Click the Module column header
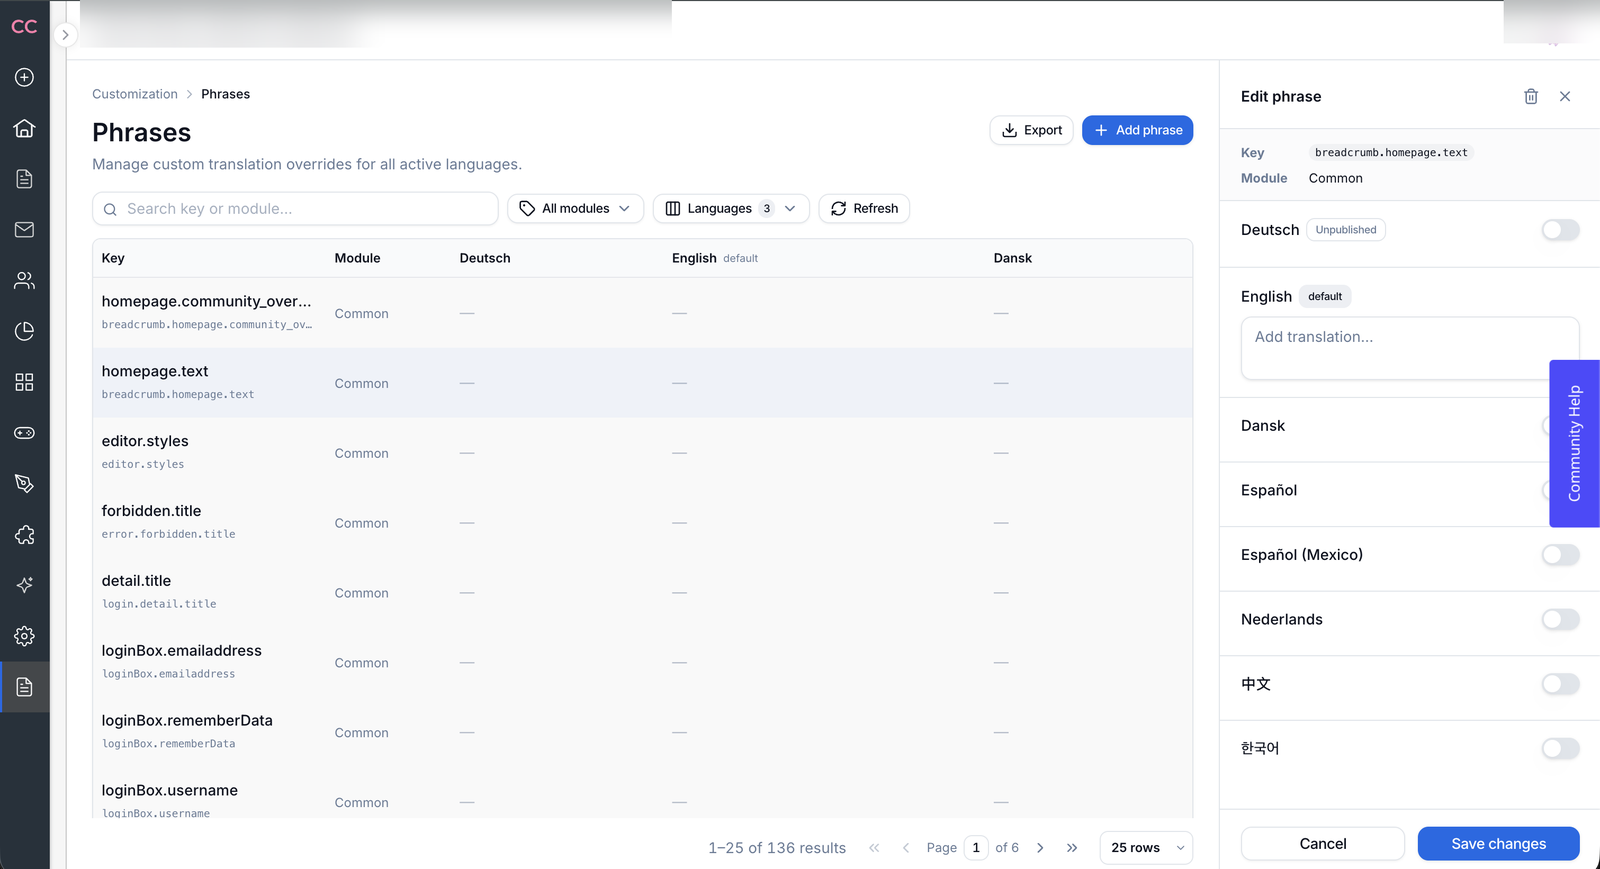The width and height of the screenshot is (1600, 869). 357,258
